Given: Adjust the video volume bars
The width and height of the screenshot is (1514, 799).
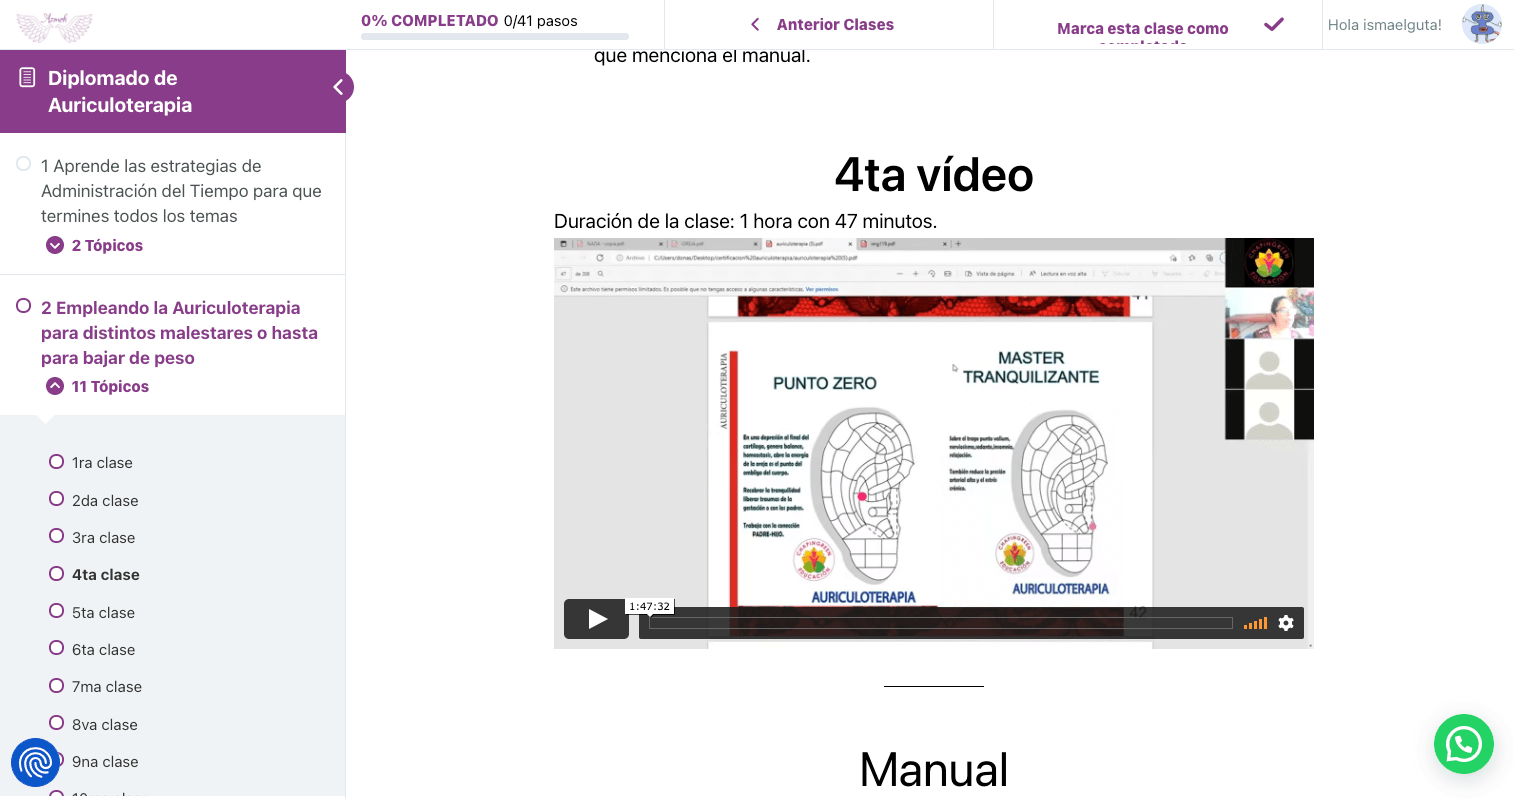Looking at the screenshot, I should click(x=1255, y=623).
